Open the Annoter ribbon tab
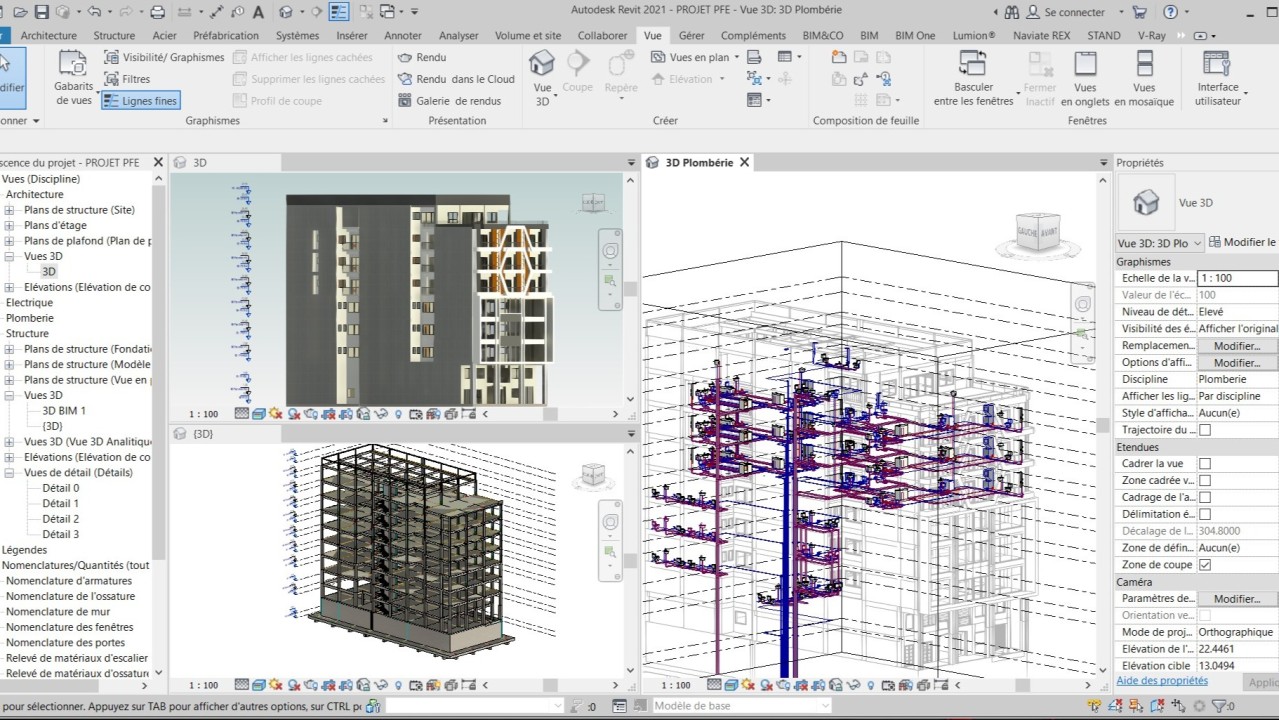1279x720 pixels. point(403,35)
